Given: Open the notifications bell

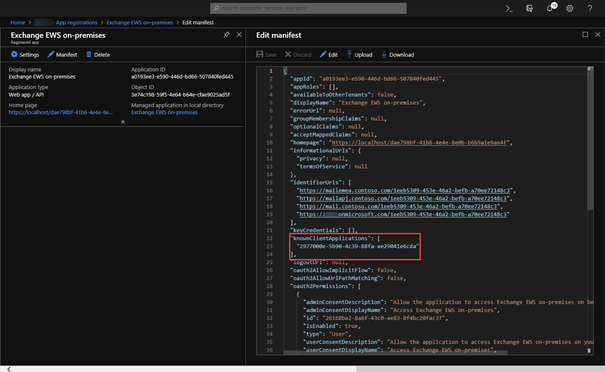Looking at the screenshot, I should pos(550,8).
